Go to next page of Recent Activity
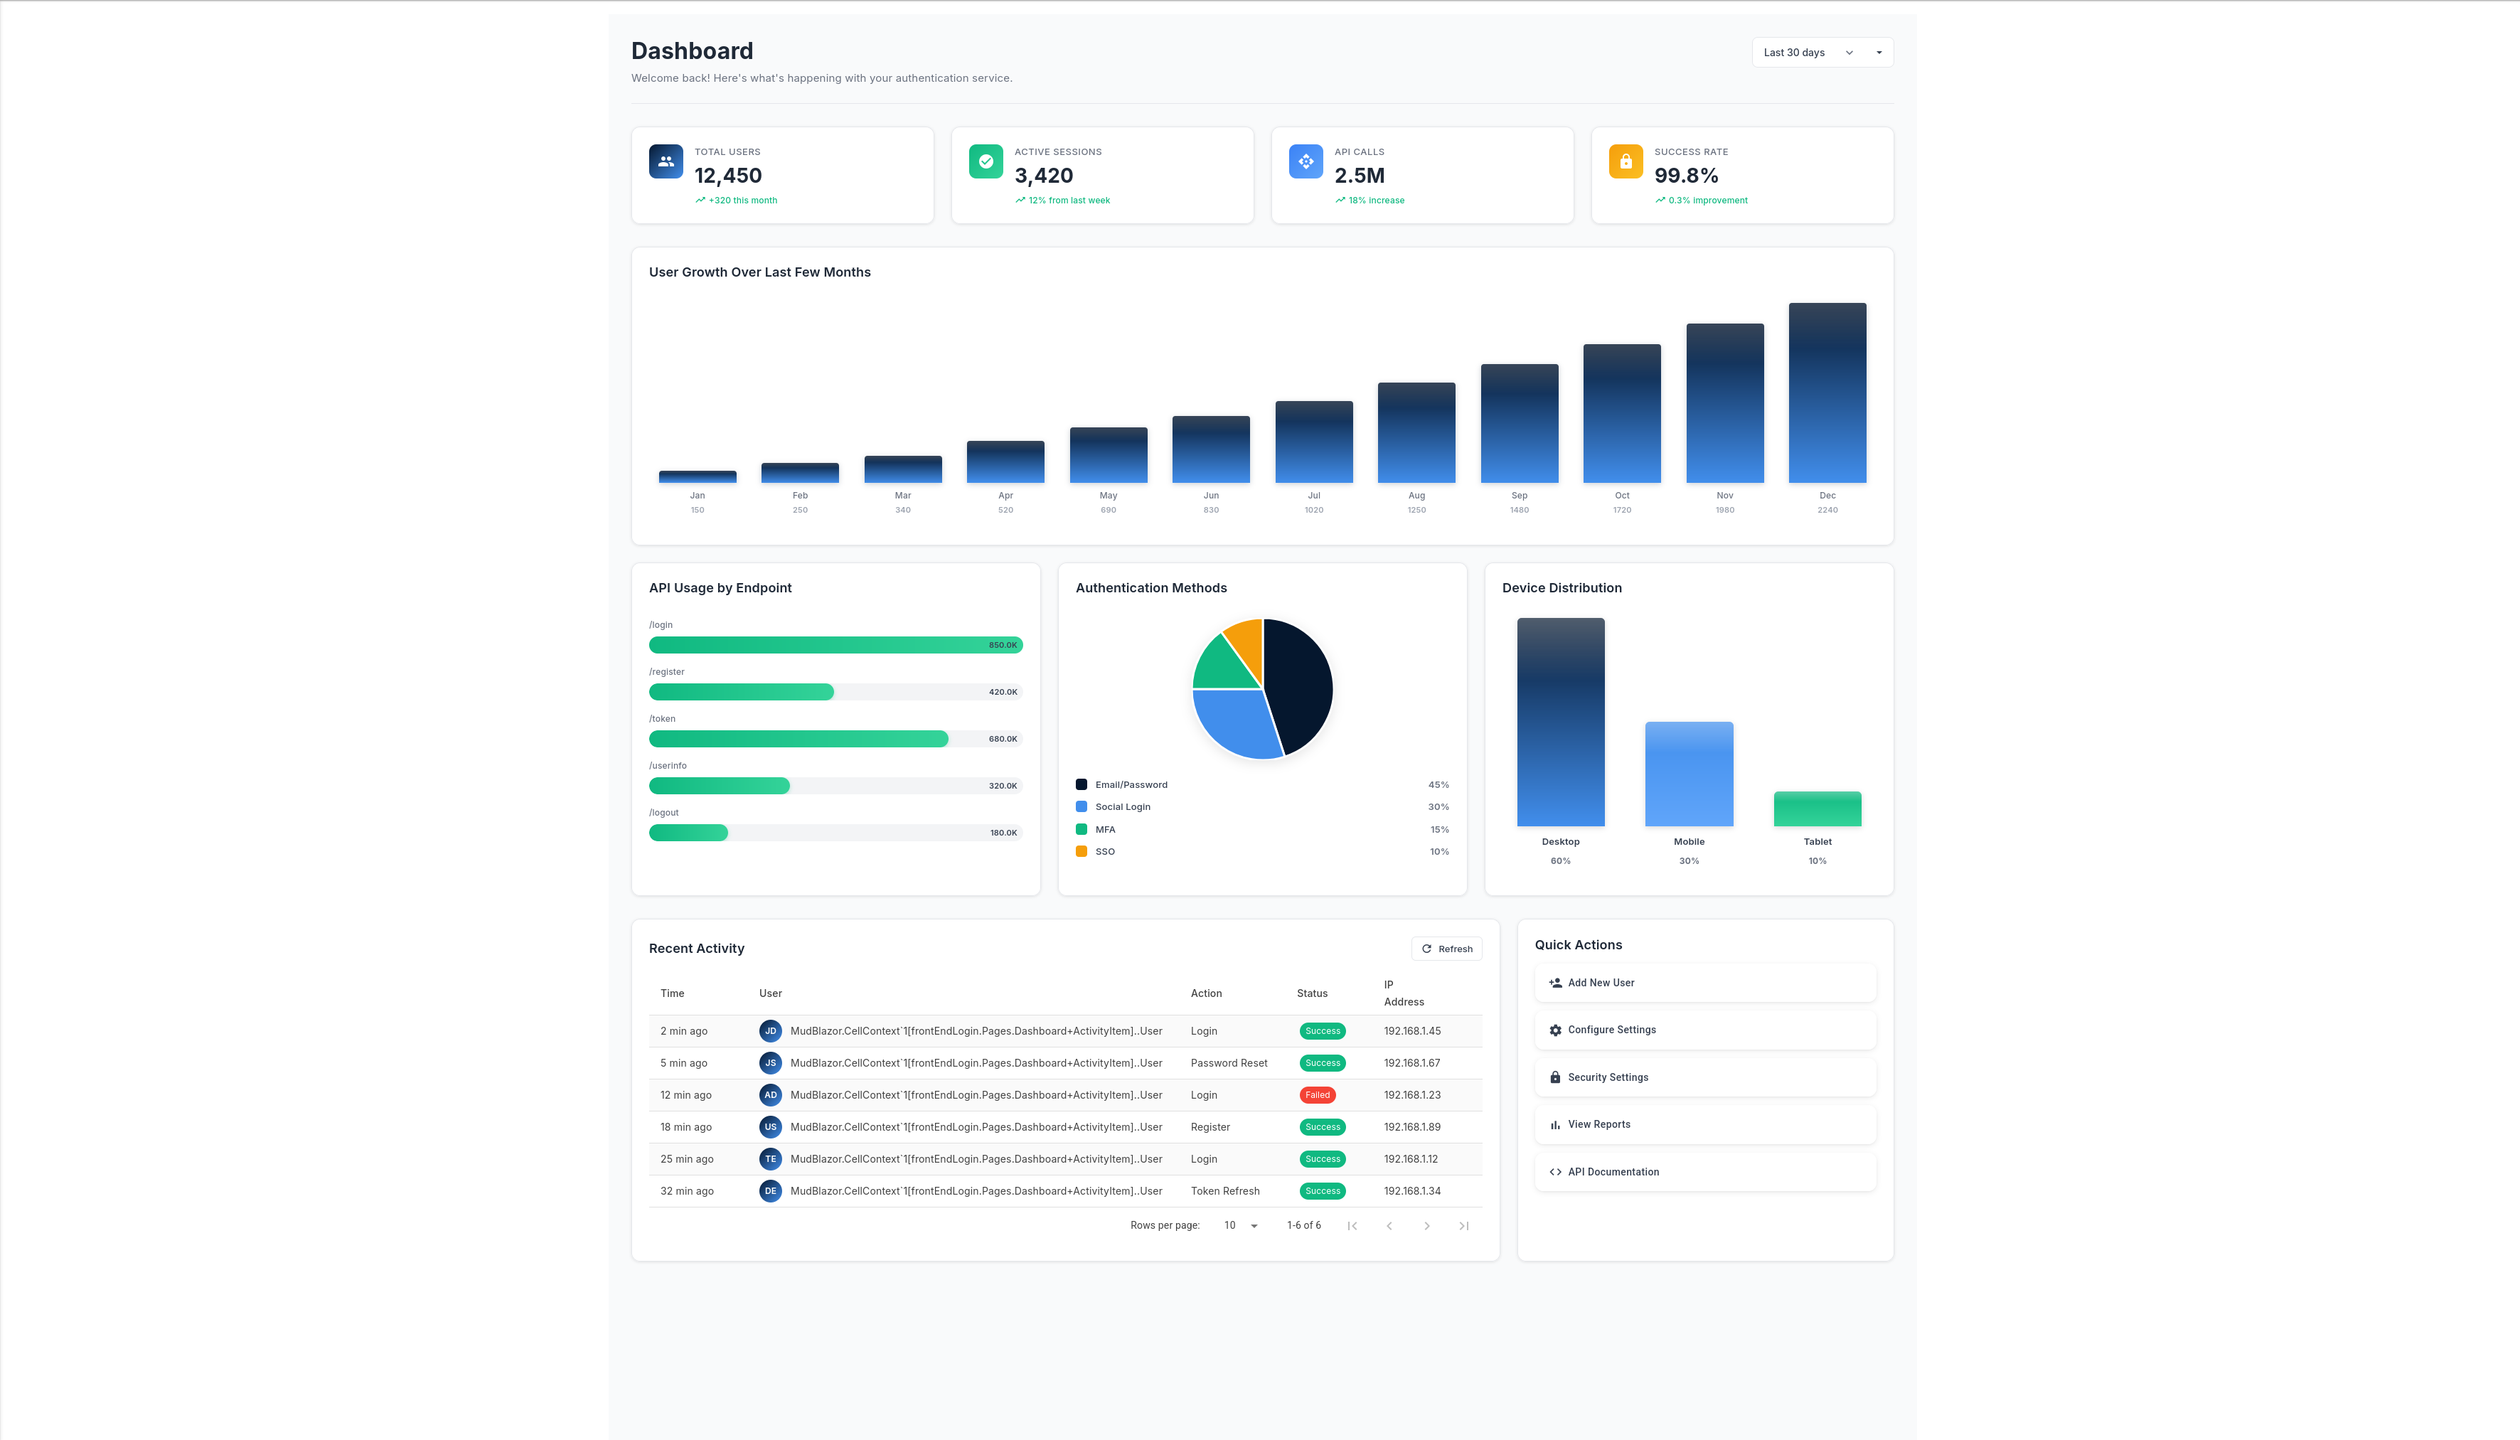This screenshot has width=2520, height=1440. click(x=1427, y=1224)
